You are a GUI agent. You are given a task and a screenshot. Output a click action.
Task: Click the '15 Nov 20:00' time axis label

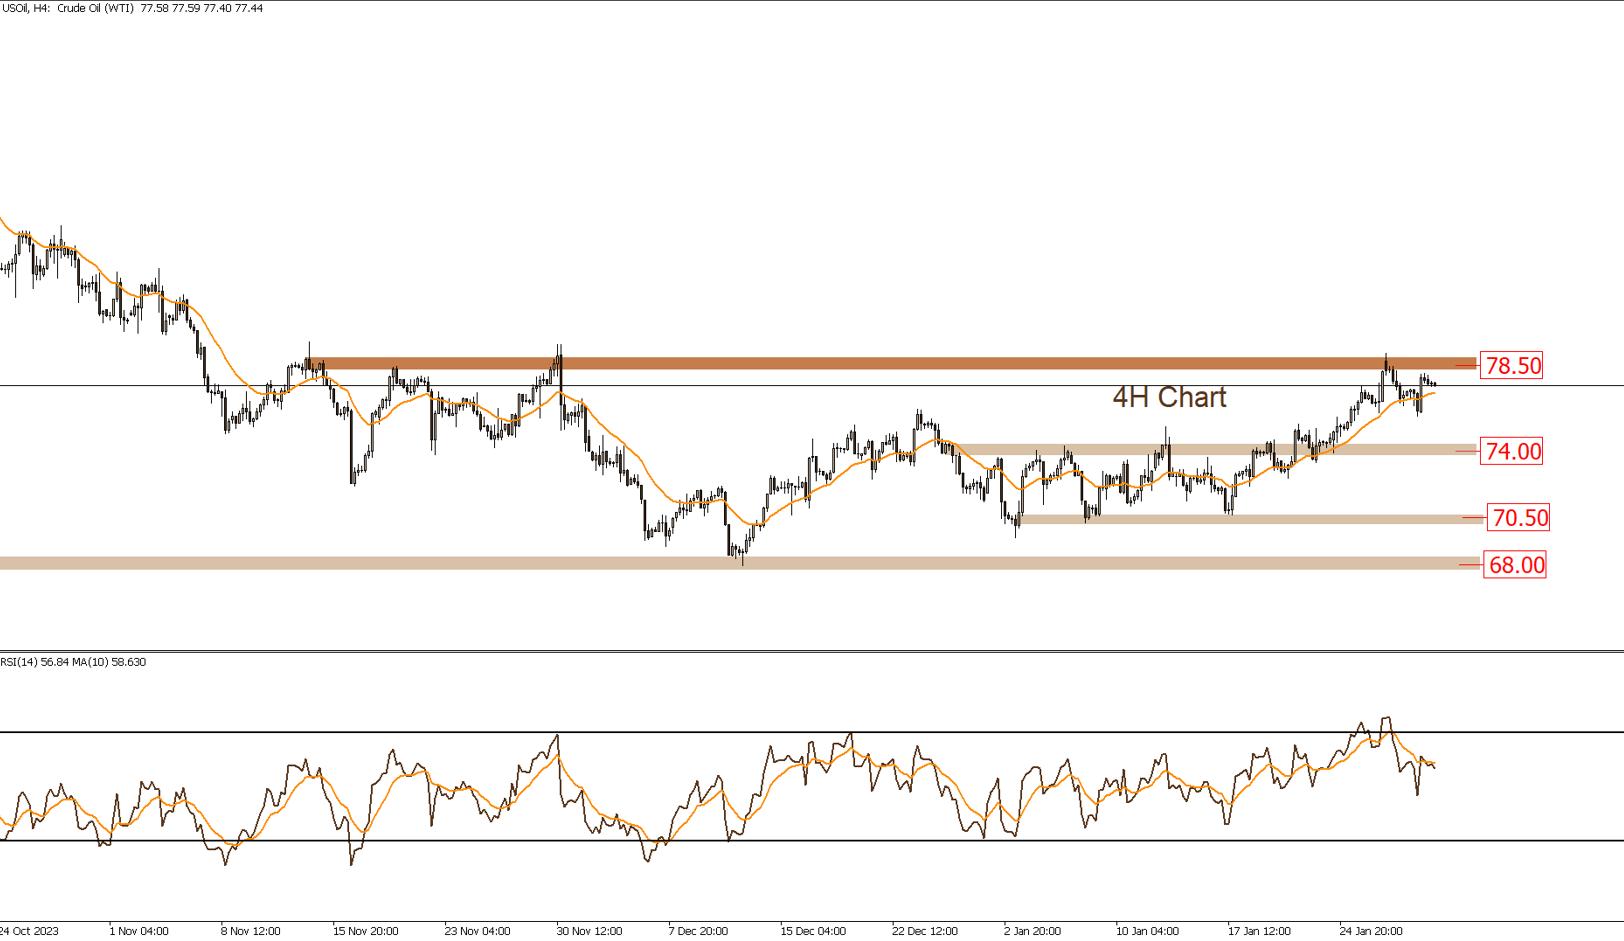click(365, 931)
